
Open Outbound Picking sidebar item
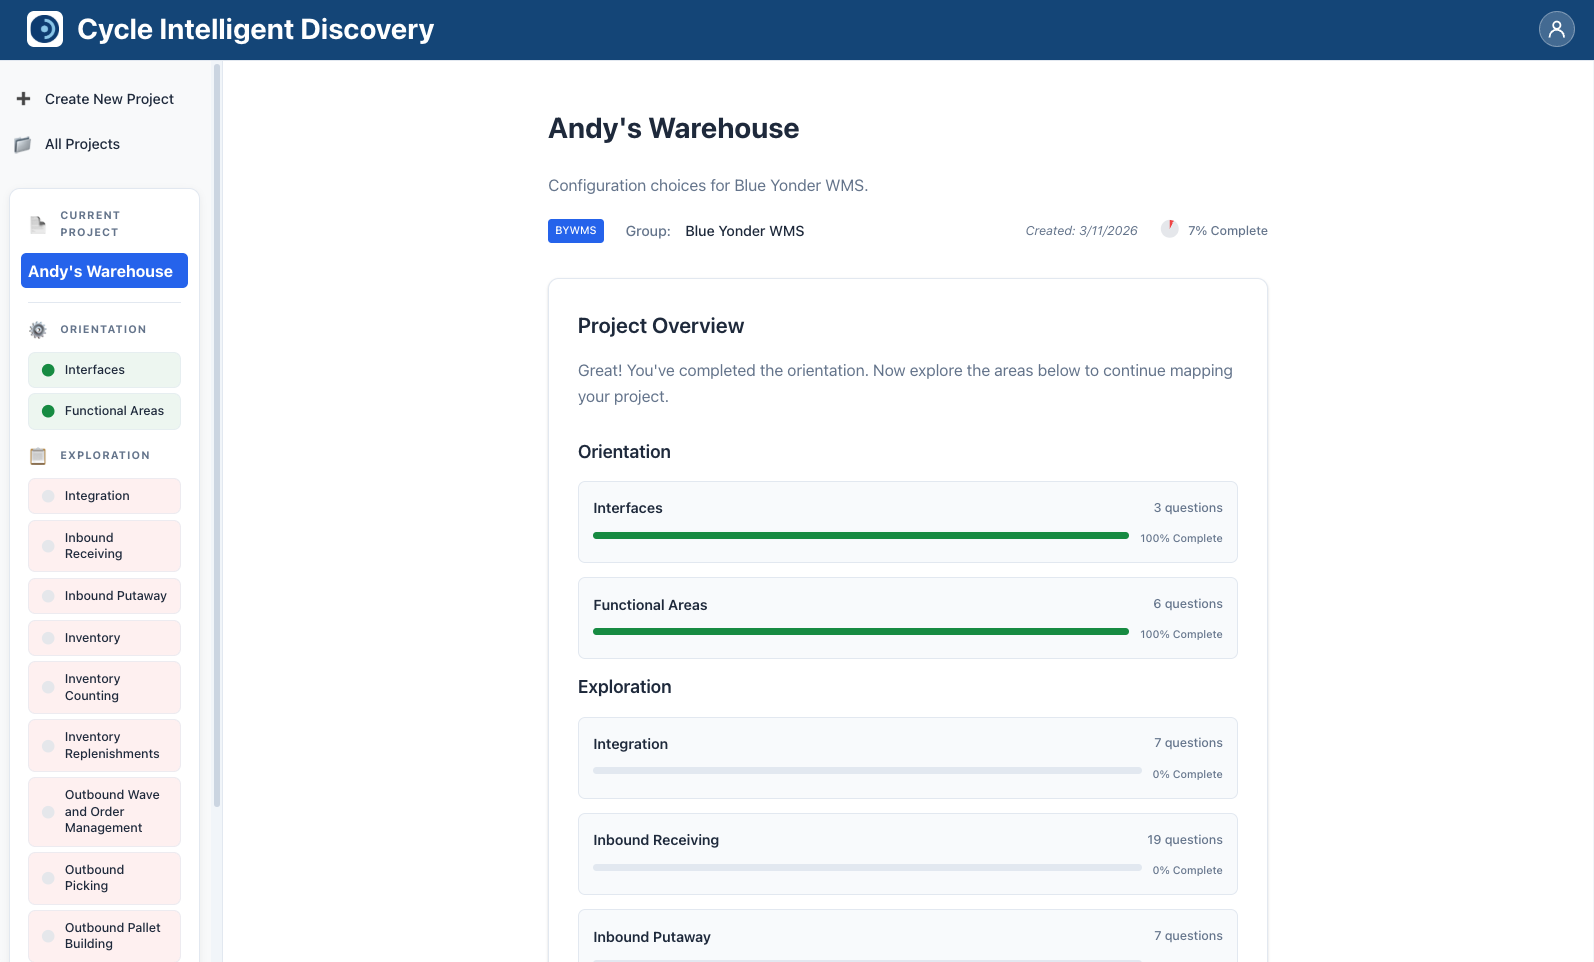click(x=104, y=878)
